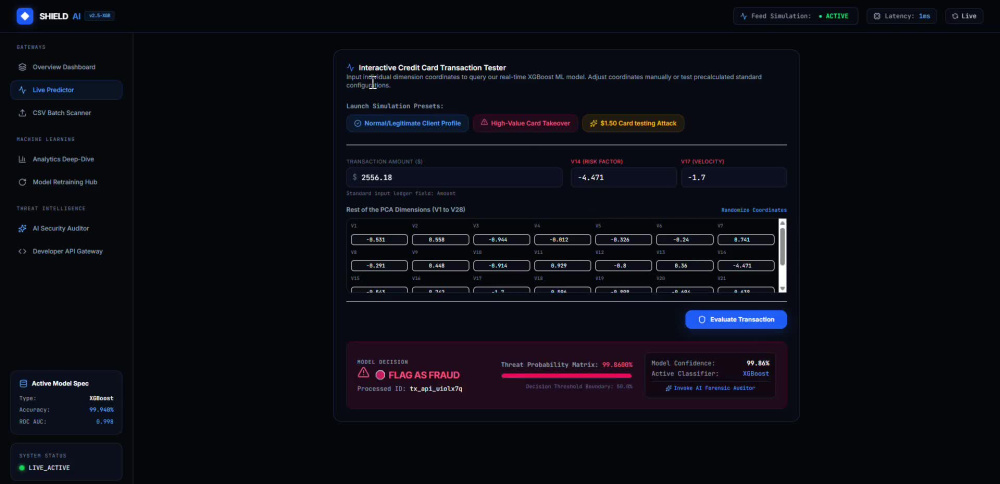
Task: Click the Standard input ledger field hint
Action: tap(401, 193)
